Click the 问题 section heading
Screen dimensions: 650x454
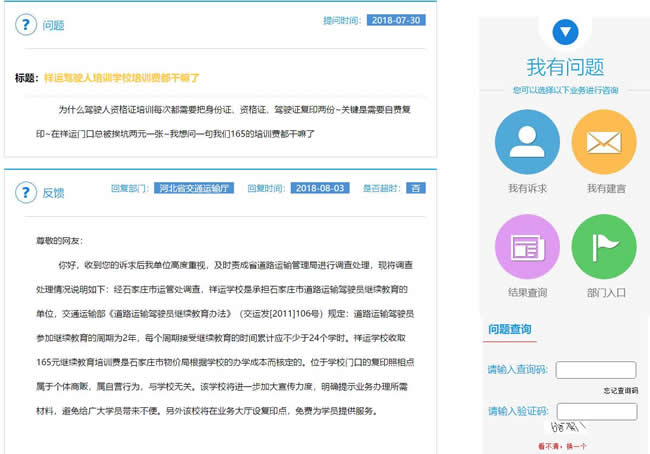[53, 25]
